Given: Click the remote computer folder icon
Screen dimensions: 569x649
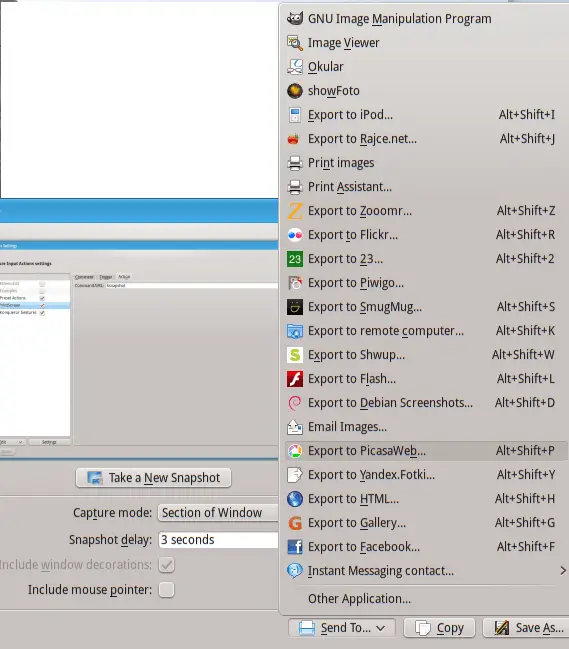Looking at the screenshot, I should pos(295,331).
